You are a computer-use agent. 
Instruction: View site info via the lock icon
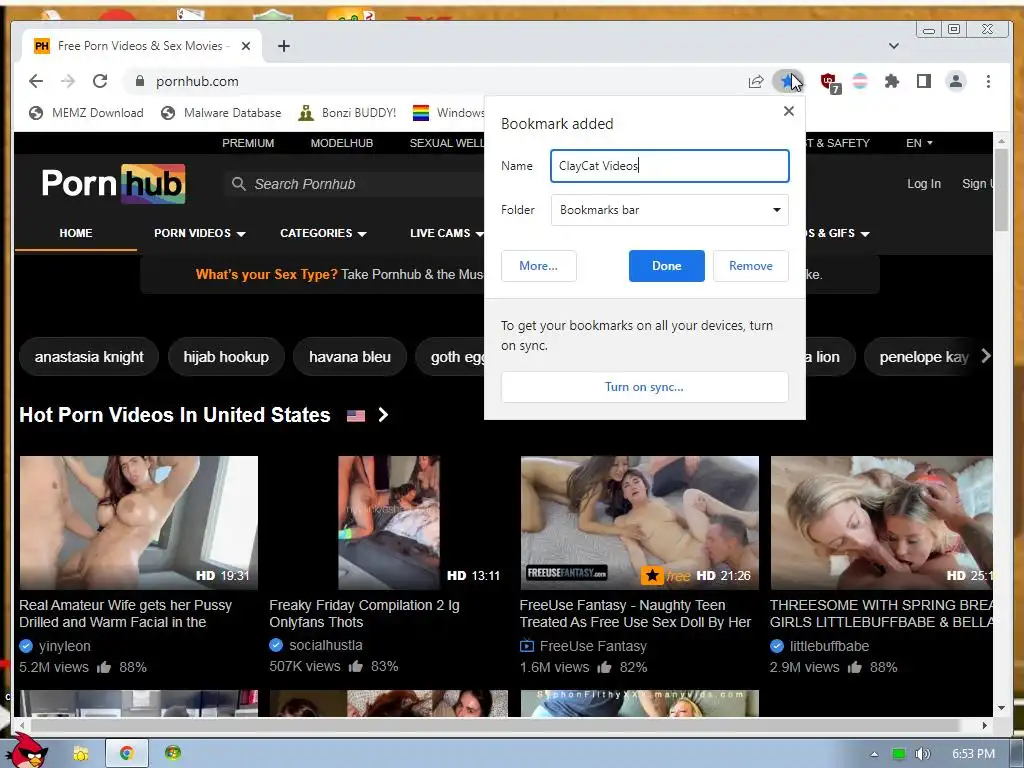click(139, 81)
